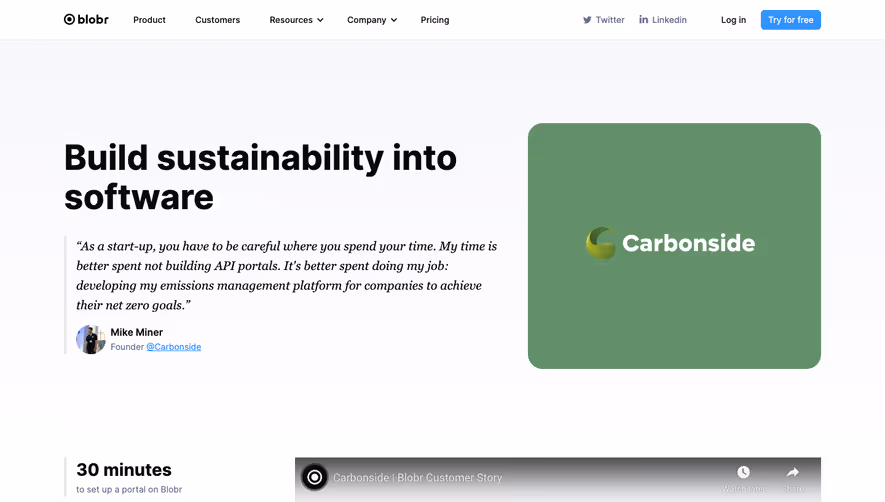Click Mike Miner's avatar photo
The height and width of the screenshot is (502, 885).
click(91, 339)
